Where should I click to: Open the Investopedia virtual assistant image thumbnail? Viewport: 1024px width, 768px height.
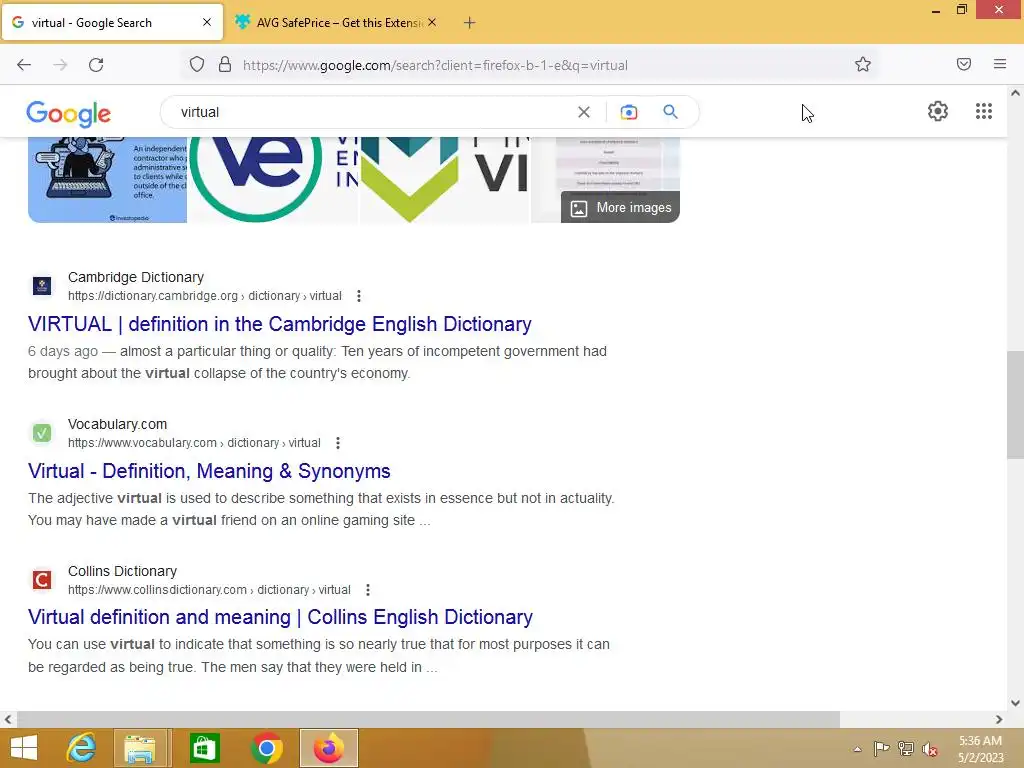click(108, 180)
